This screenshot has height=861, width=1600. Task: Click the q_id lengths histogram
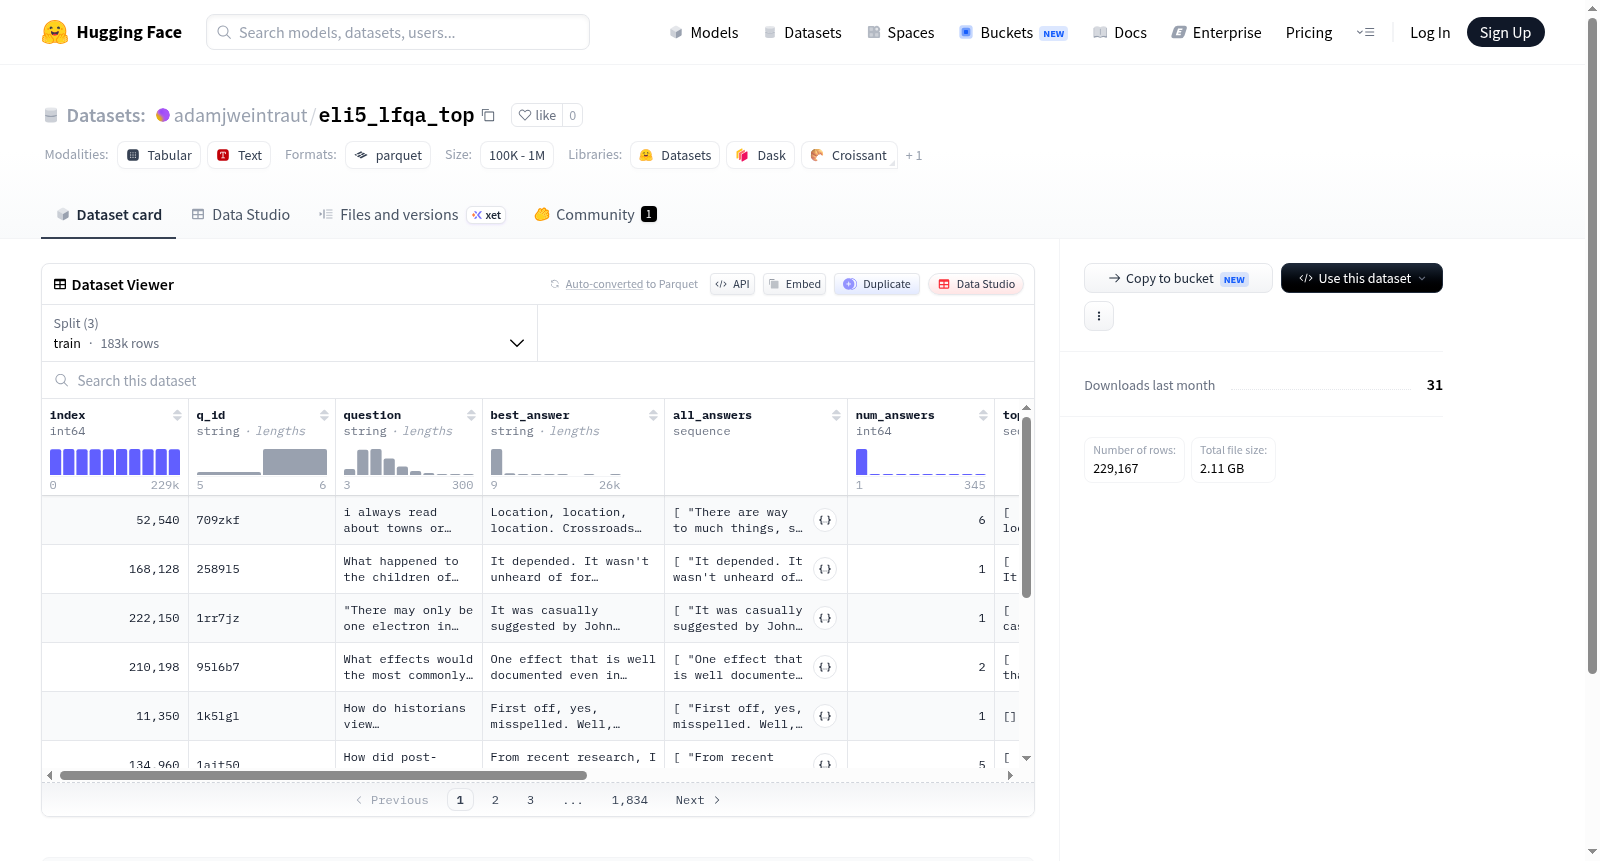point(262,462)
